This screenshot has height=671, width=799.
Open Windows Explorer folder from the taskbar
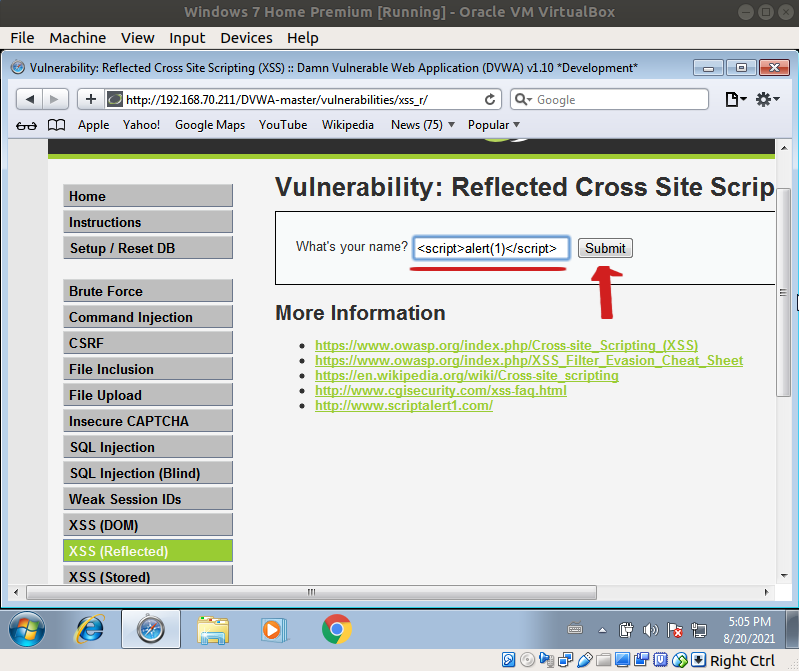tap(213, 630)
